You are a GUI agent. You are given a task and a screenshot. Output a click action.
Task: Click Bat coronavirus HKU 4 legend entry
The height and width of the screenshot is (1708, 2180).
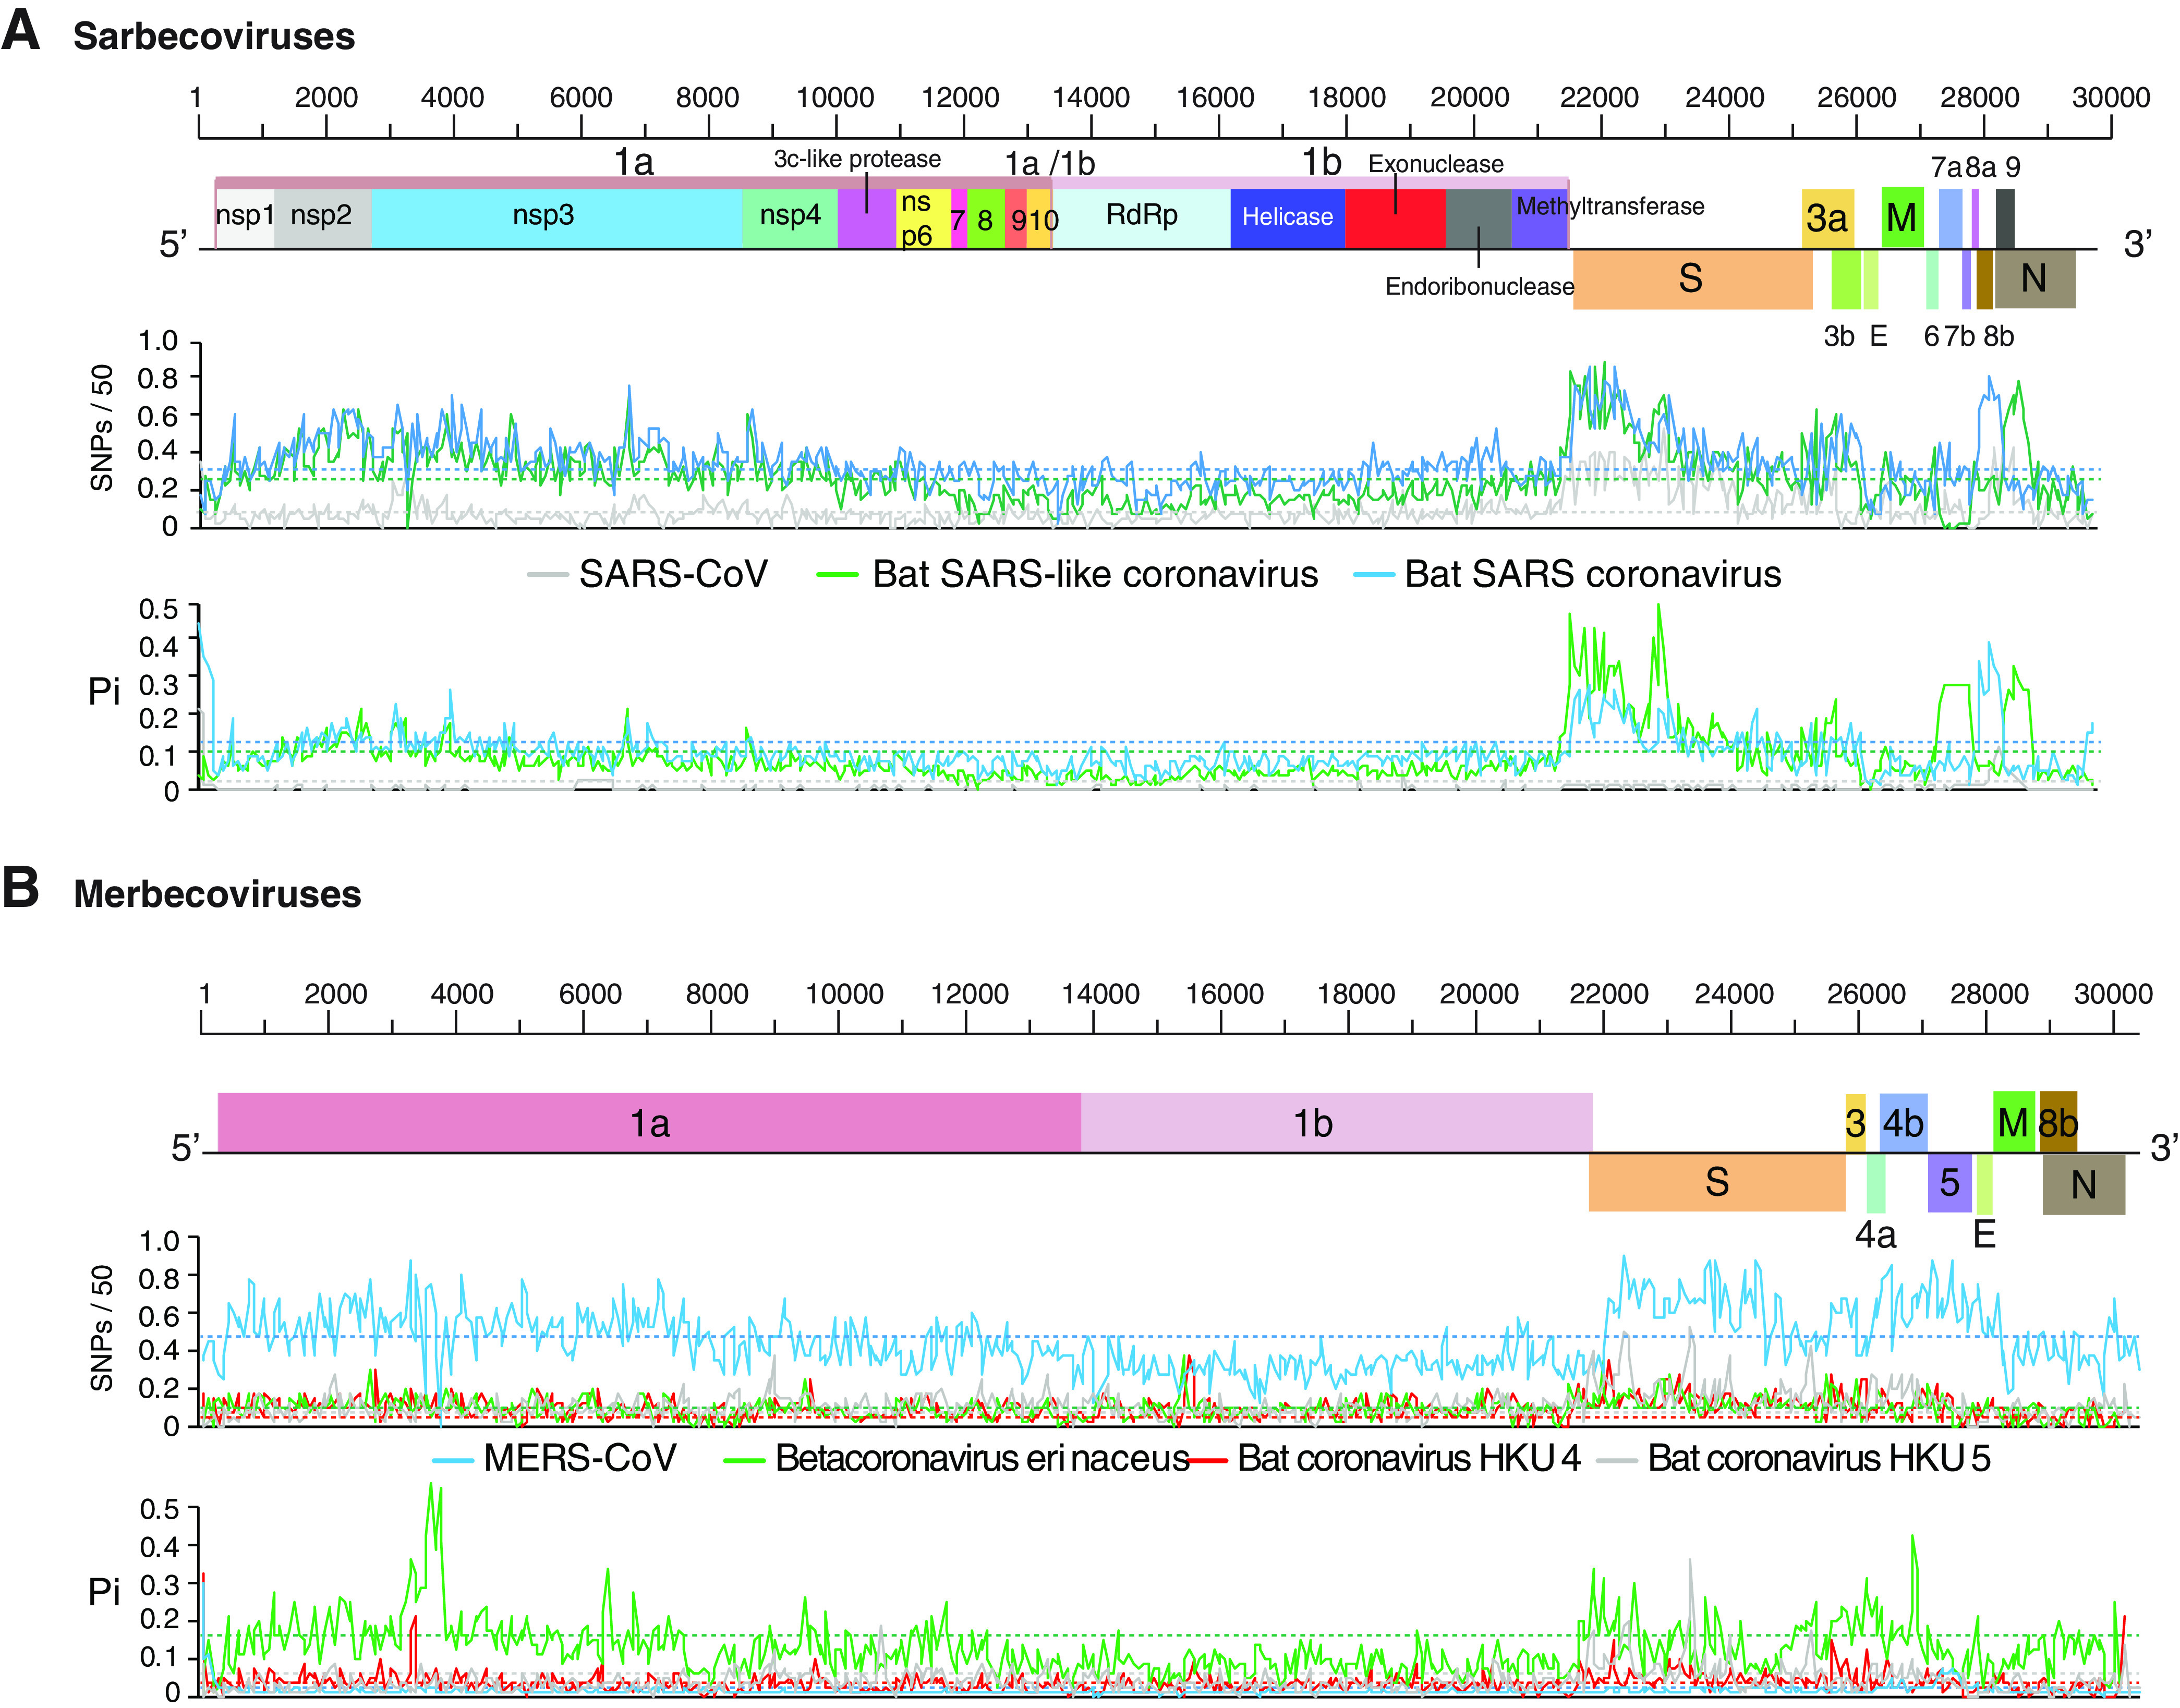(1386, 1459)
